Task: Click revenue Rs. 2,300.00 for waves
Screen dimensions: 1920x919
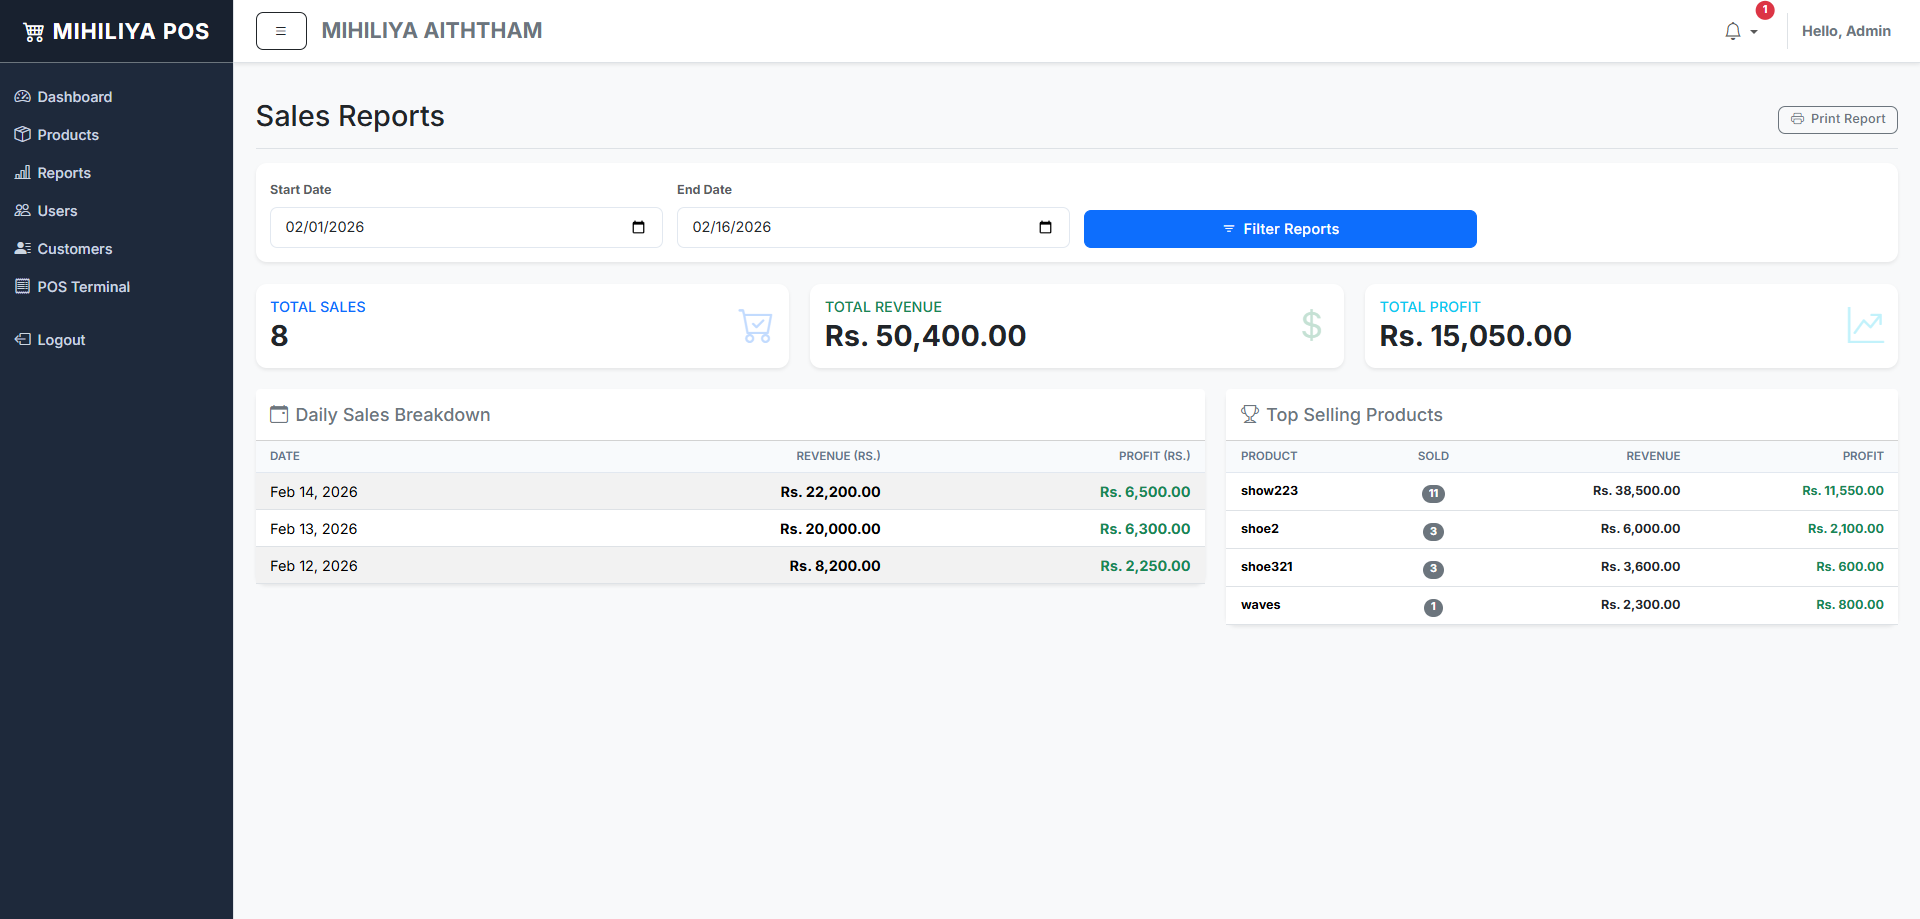Action: (x=1640, y=605)
